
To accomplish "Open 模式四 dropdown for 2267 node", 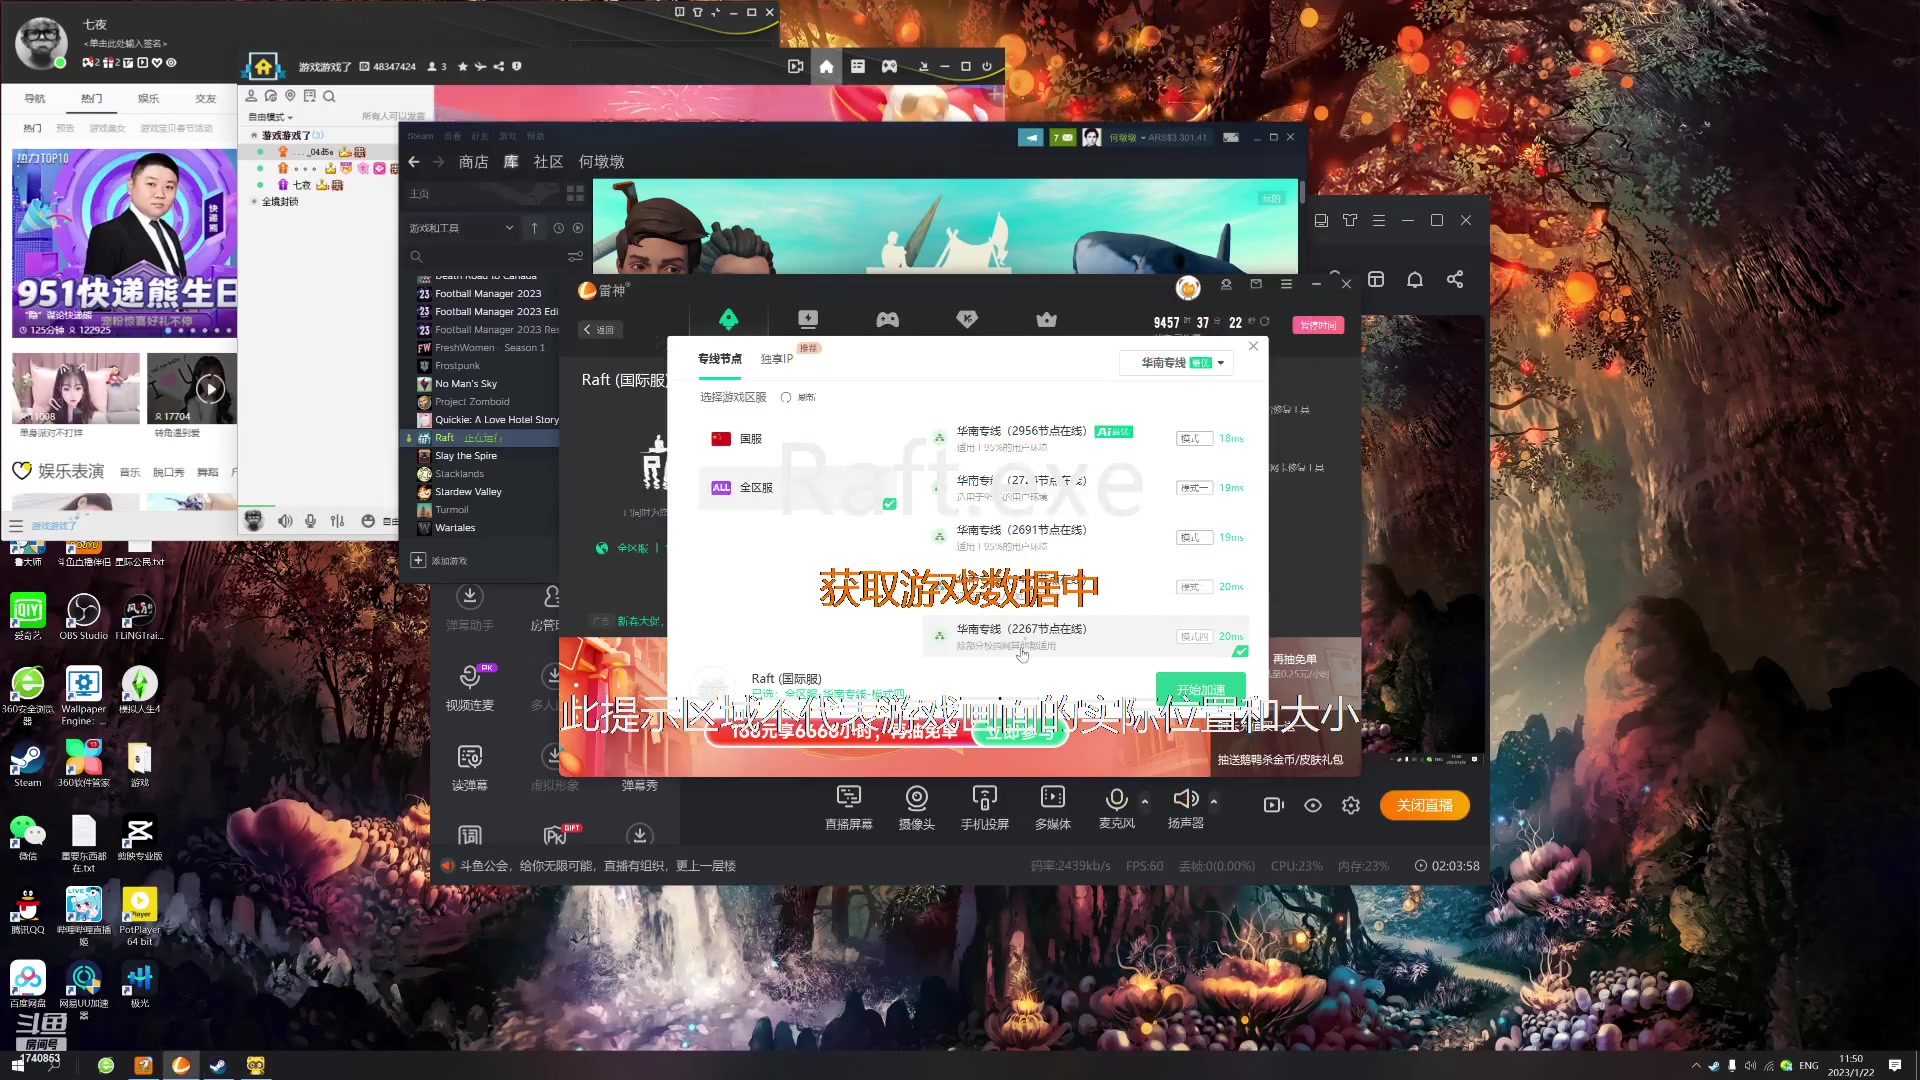I will [1194, 637].
